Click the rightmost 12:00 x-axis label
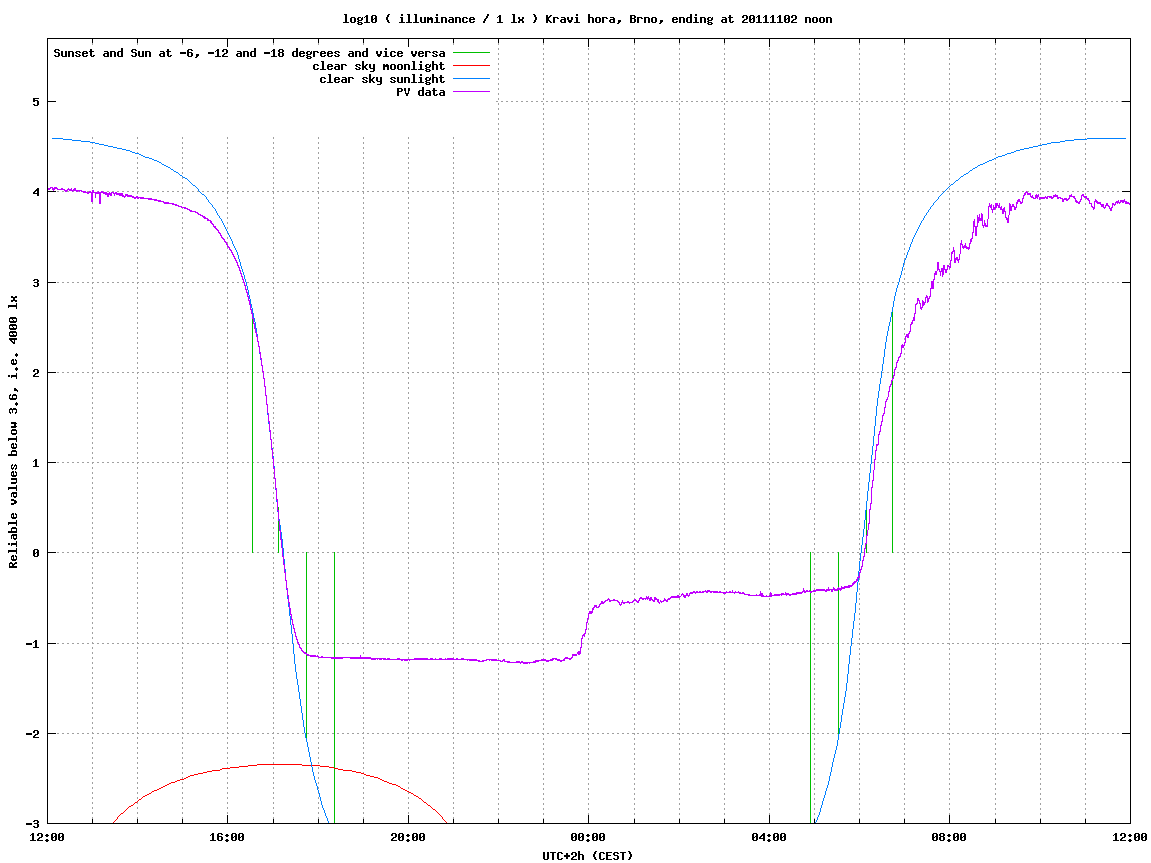 coord(1130,837)
